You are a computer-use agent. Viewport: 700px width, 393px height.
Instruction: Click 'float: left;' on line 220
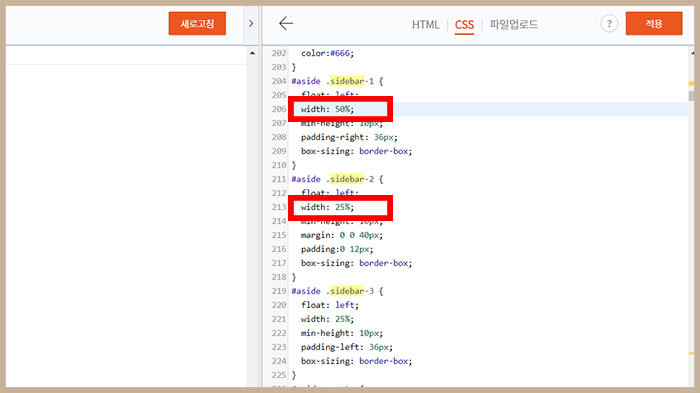click(329, 305)
